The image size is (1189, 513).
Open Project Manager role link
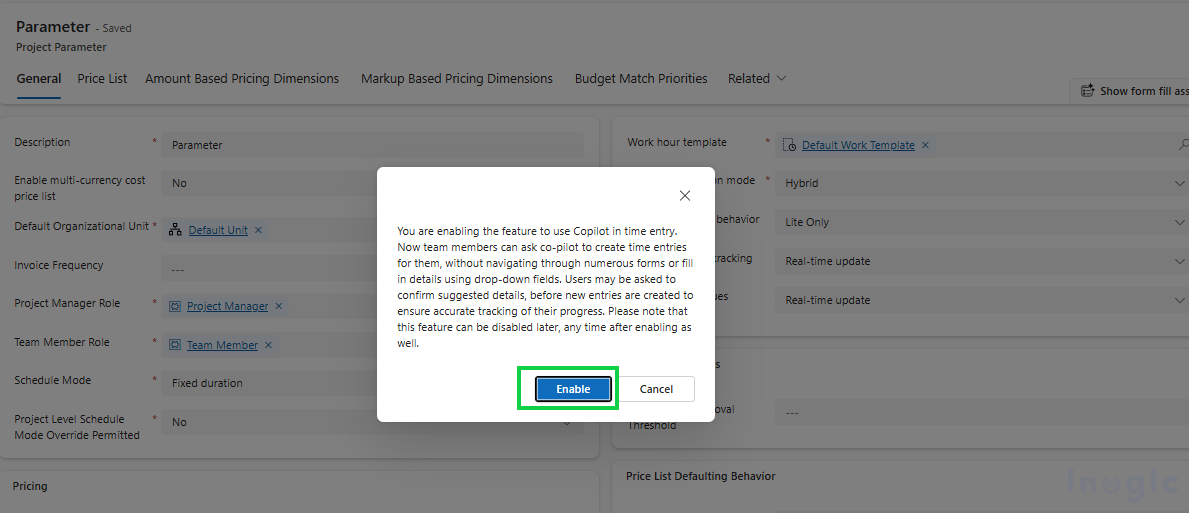pyautogui.click(x=227, y=306)
